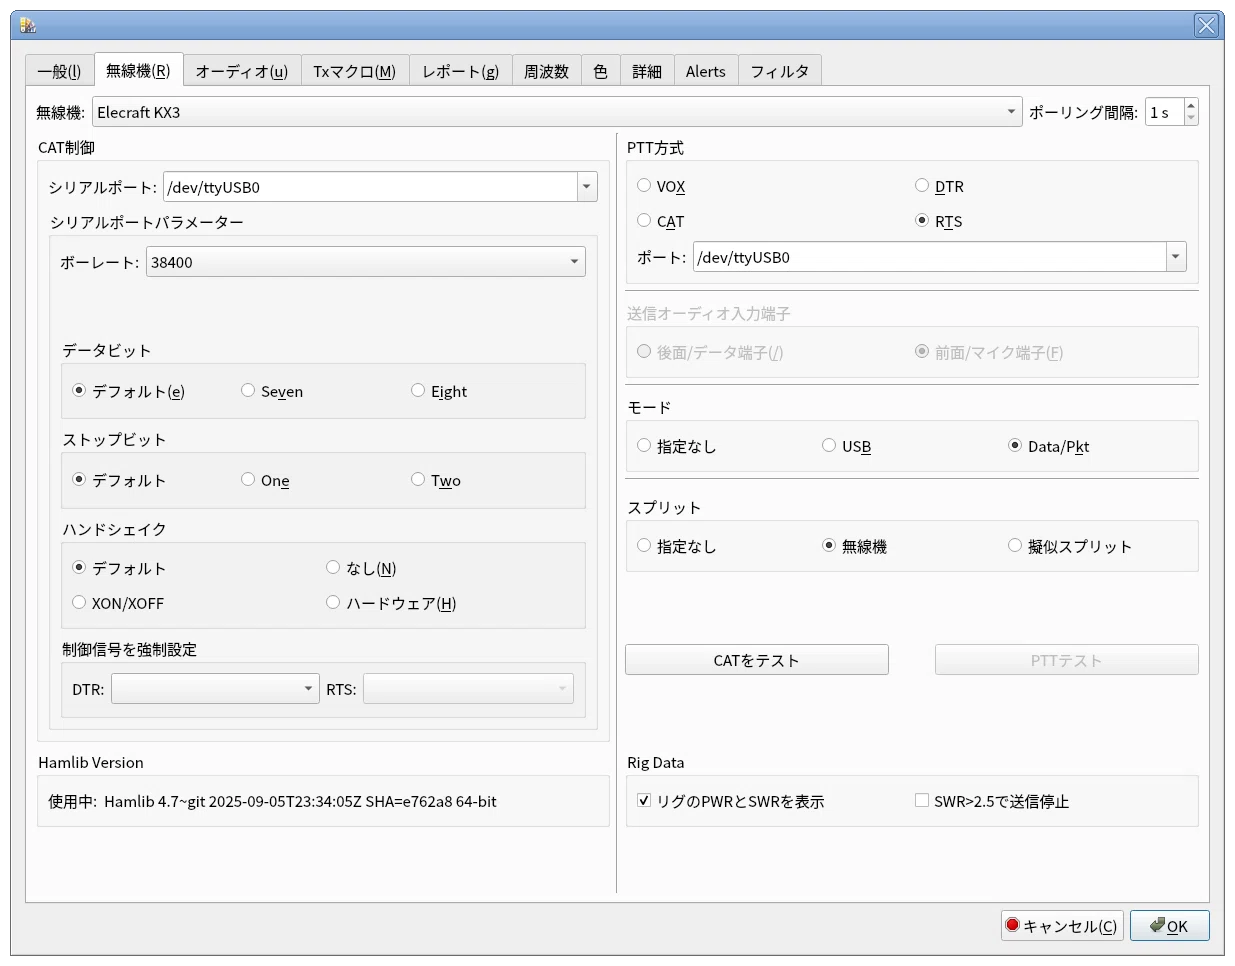The width and height of the screenshot is (1235, 966).
Task: Select スプリット 無線機 option
Action: [x=855, y=546]
